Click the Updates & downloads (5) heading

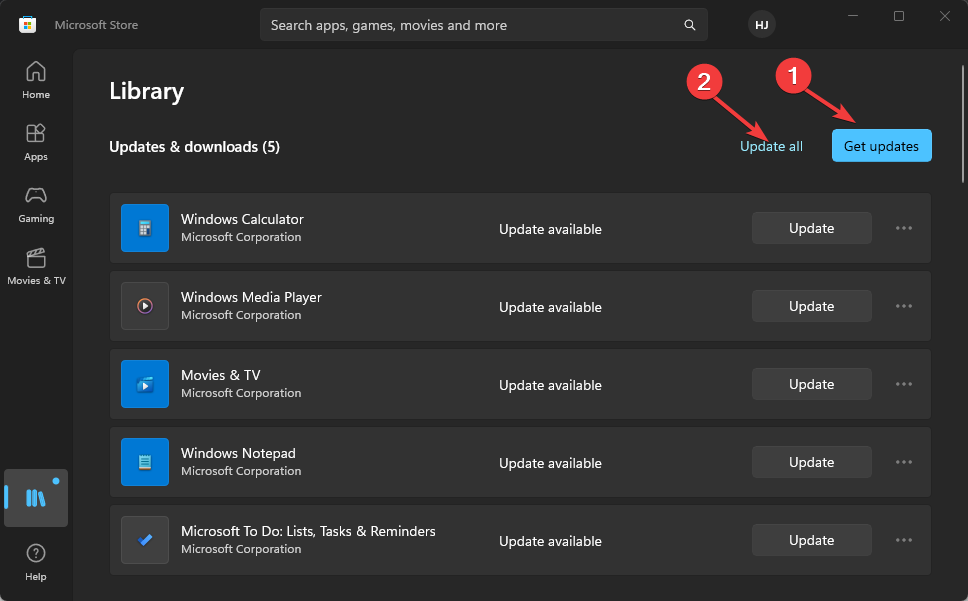194,147
